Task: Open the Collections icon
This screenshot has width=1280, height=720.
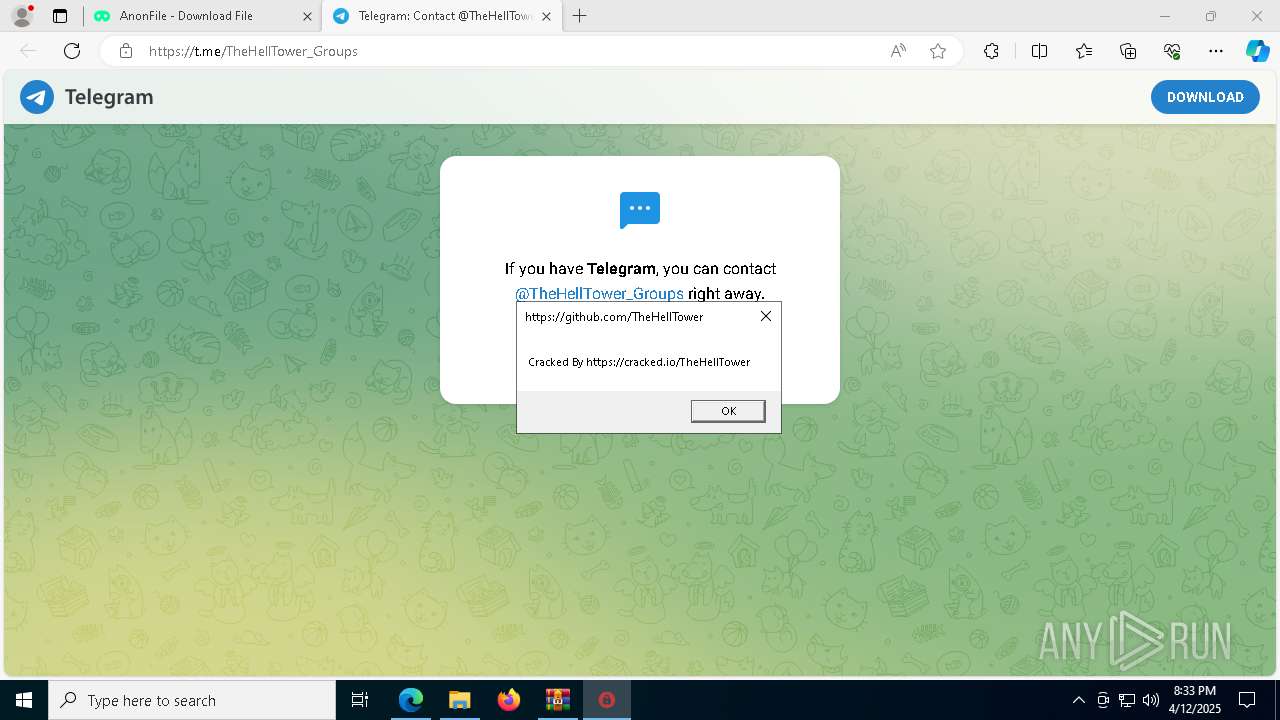Action: [x=1128, y=51]
